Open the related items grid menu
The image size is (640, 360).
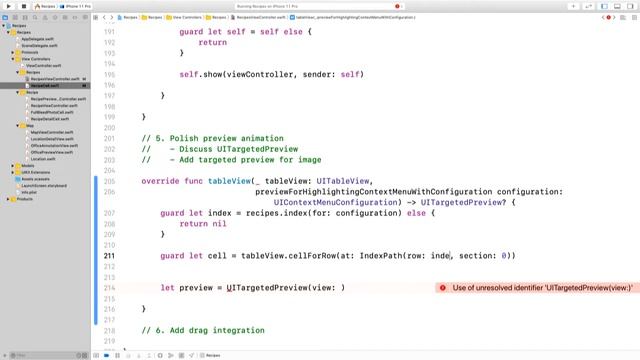tap(96, 18)
